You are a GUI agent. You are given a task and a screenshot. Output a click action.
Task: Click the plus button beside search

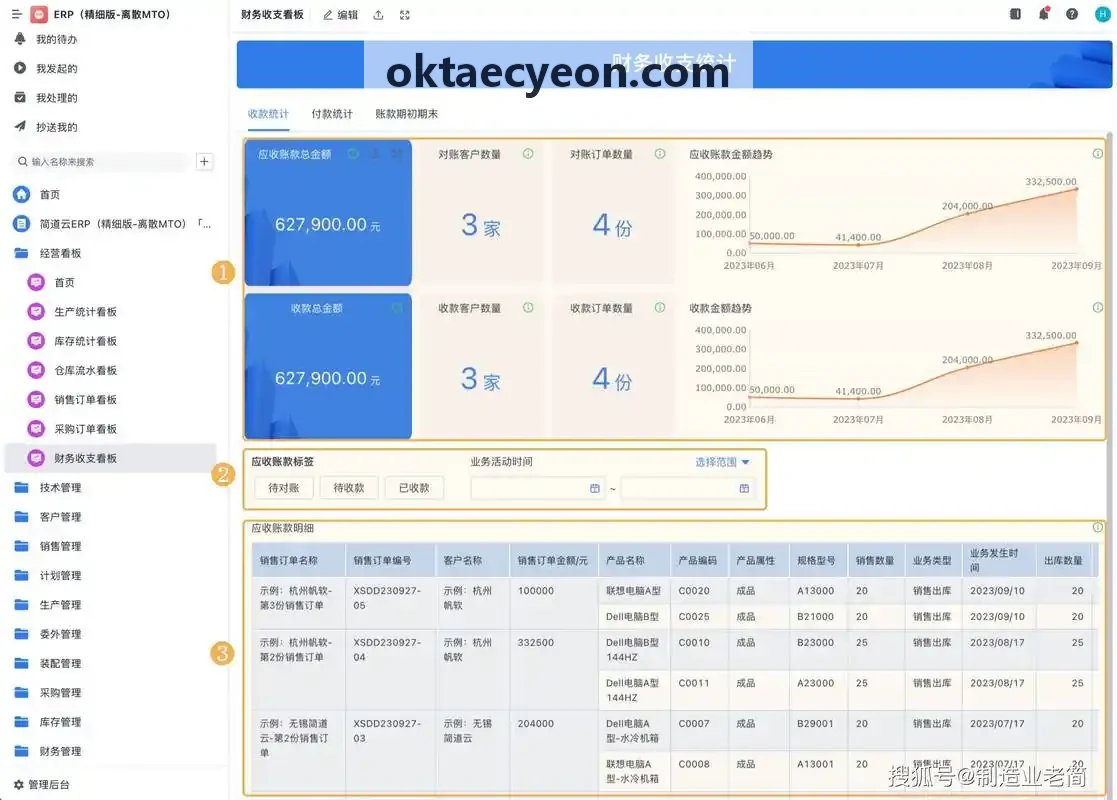[x=204, y=162]
